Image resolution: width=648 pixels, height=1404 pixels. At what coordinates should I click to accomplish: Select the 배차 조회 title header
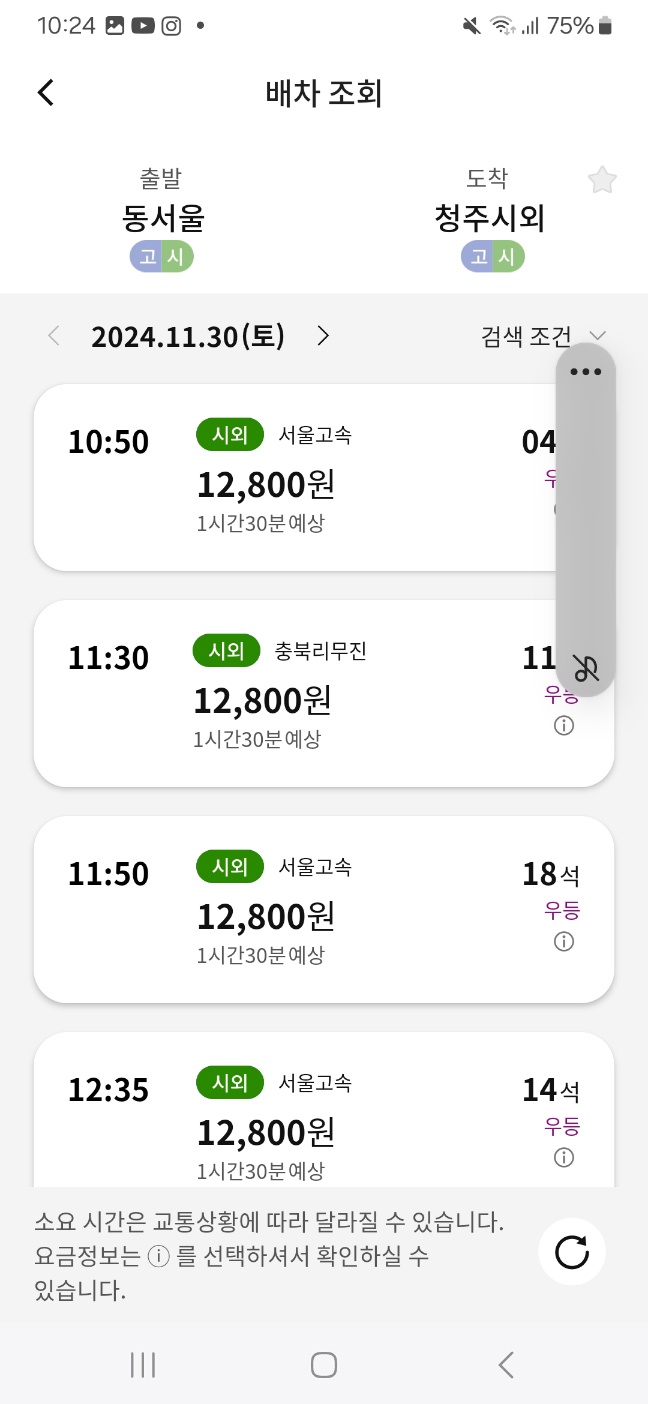pyautogui.click(x=323, y=92)
